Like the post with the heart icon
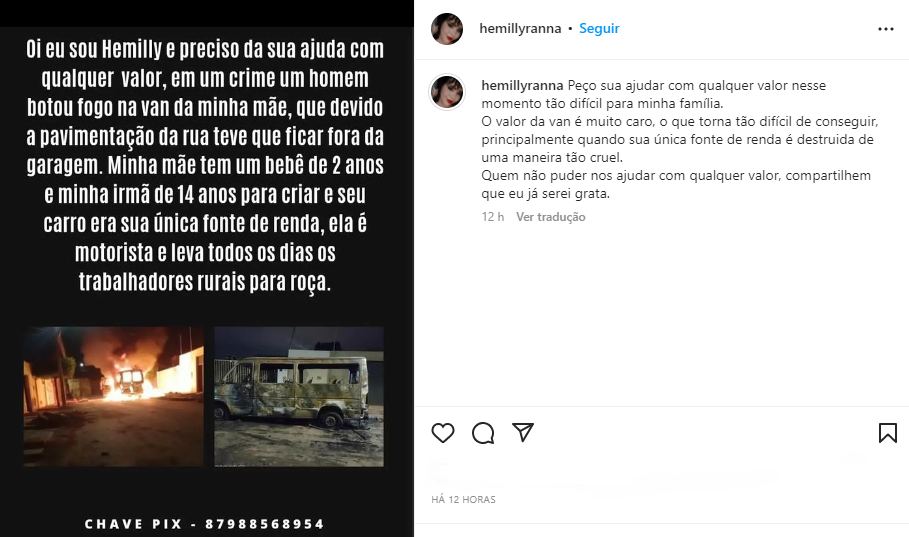This screenshot has height=537, width=909. click(443, 433)
